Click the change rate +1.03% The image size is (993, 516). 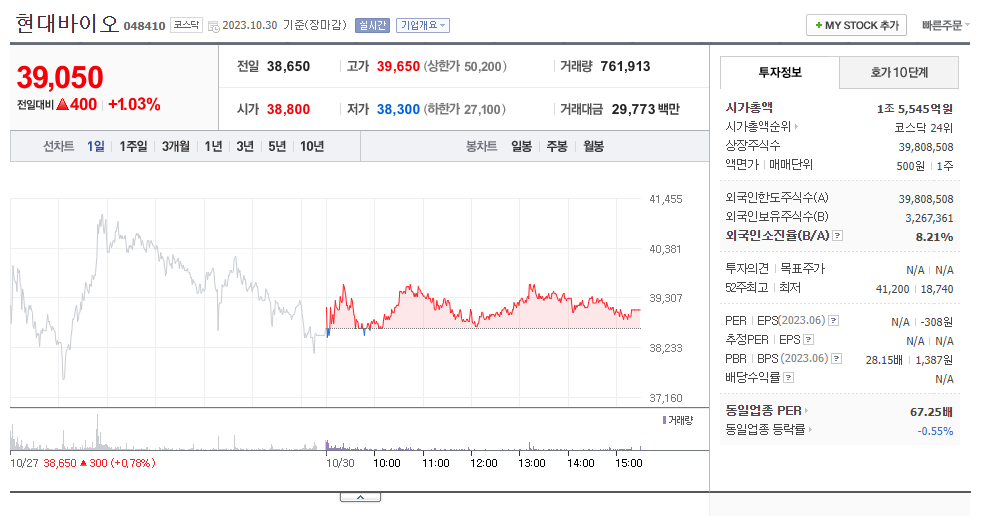coord(134,104)
